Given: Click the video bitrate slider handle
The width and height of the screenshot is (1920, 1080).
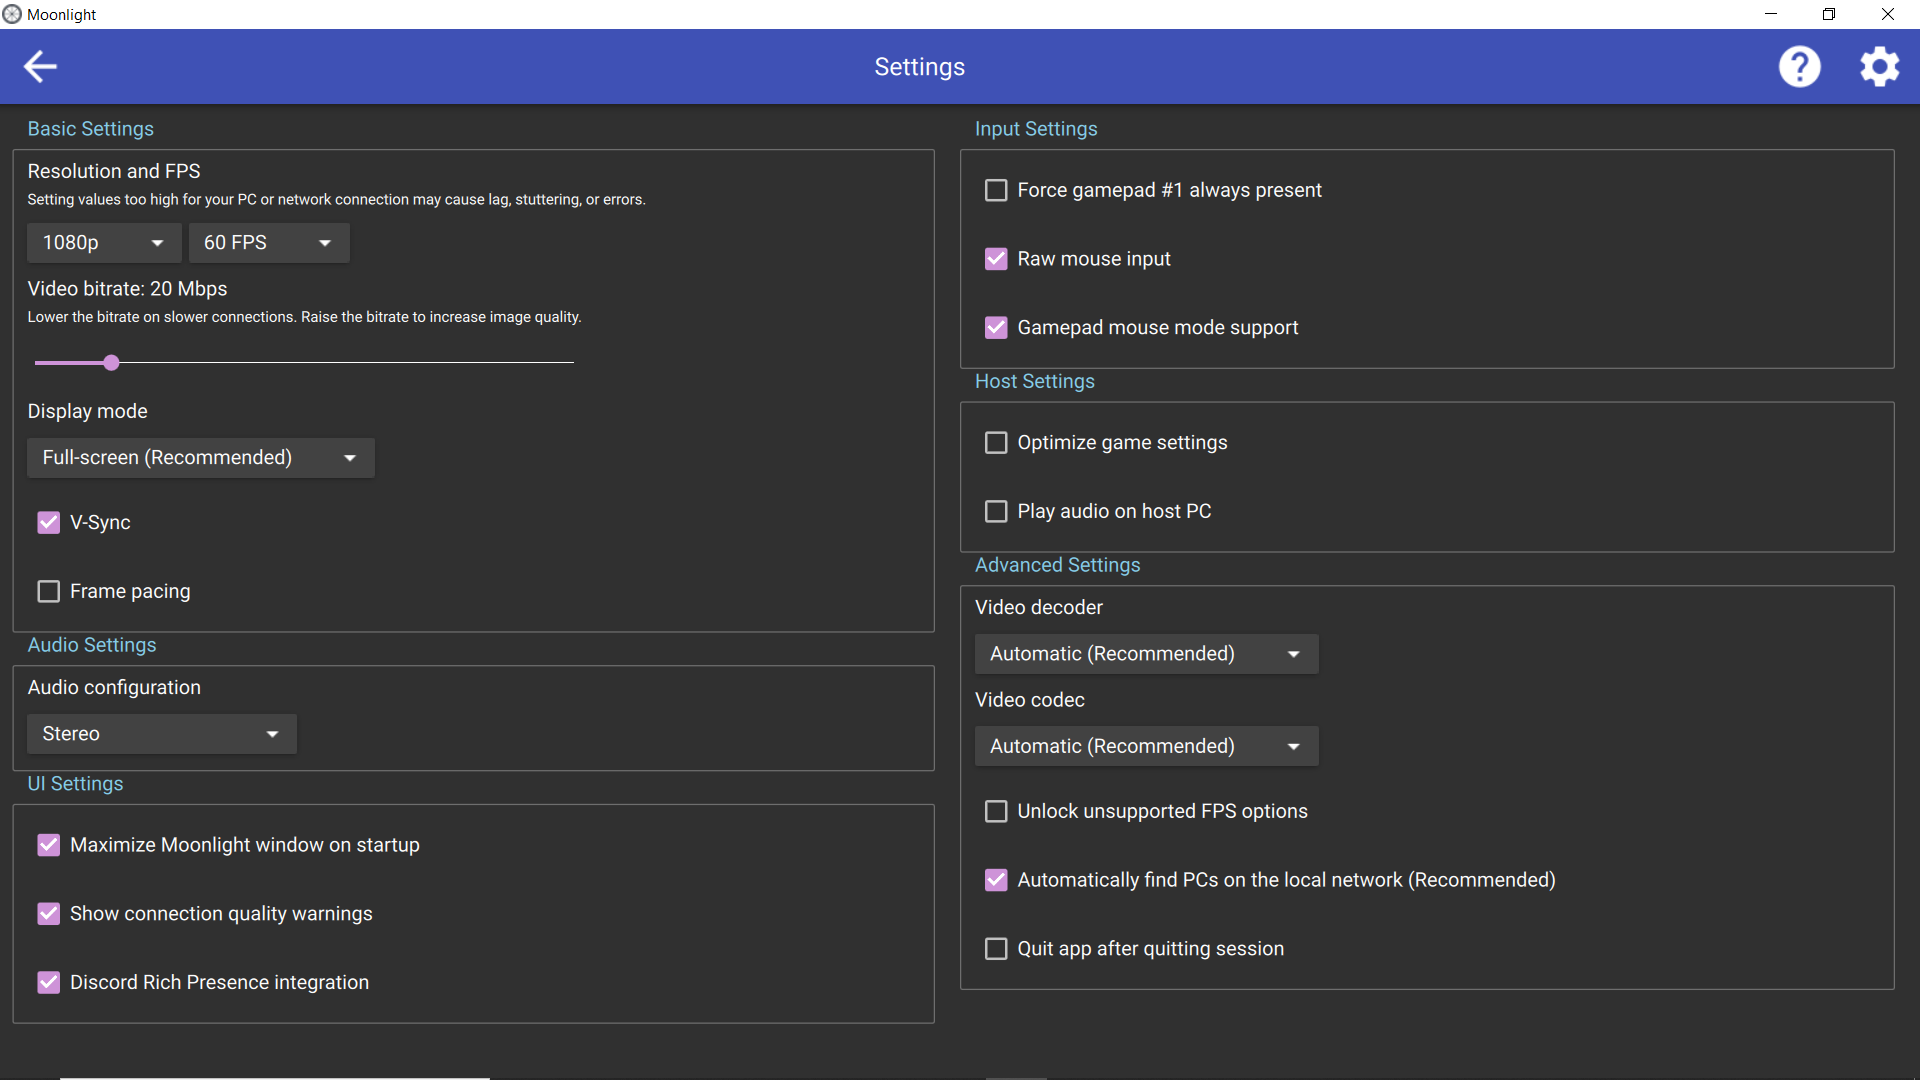Looking at the screenshot, I should tap(111, 363).
